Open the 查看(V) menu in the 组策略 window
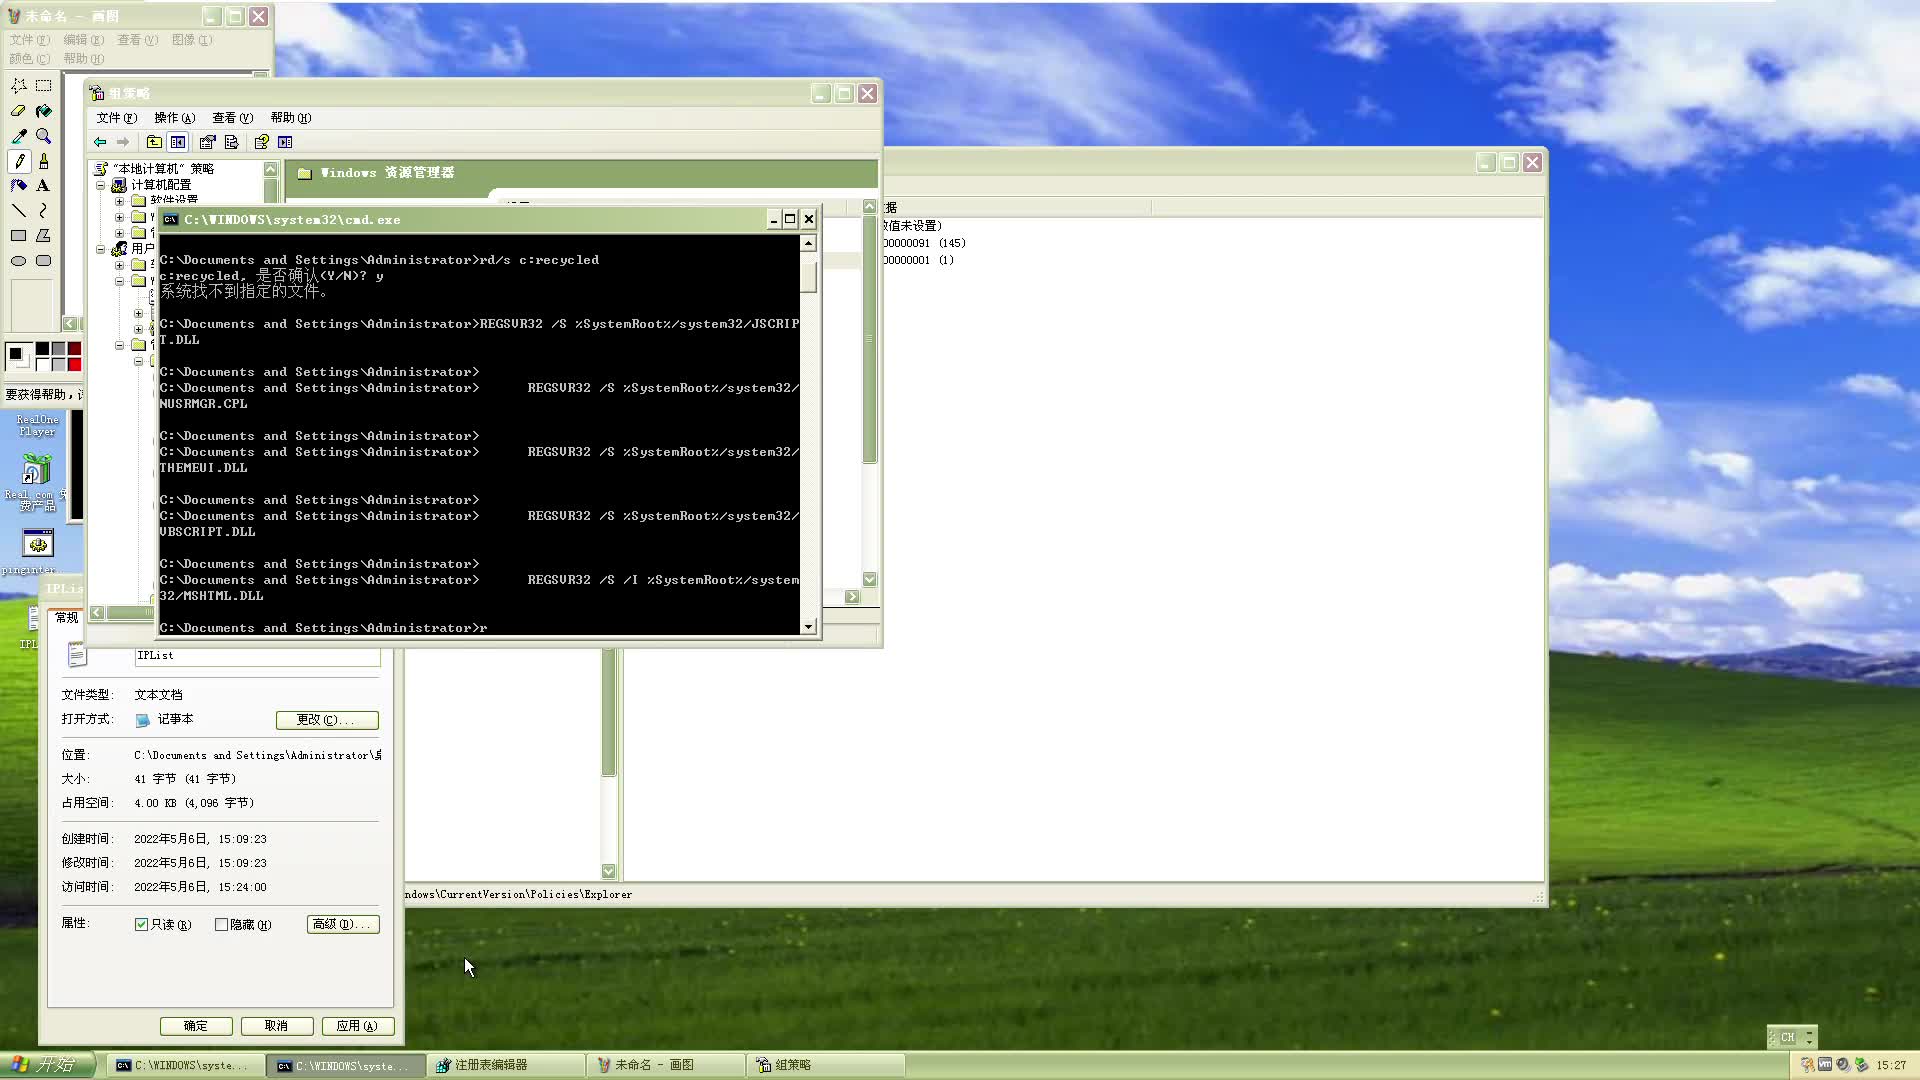Image resolution: width=1920 pixels, height=1080 pixels. pos(232,118)
